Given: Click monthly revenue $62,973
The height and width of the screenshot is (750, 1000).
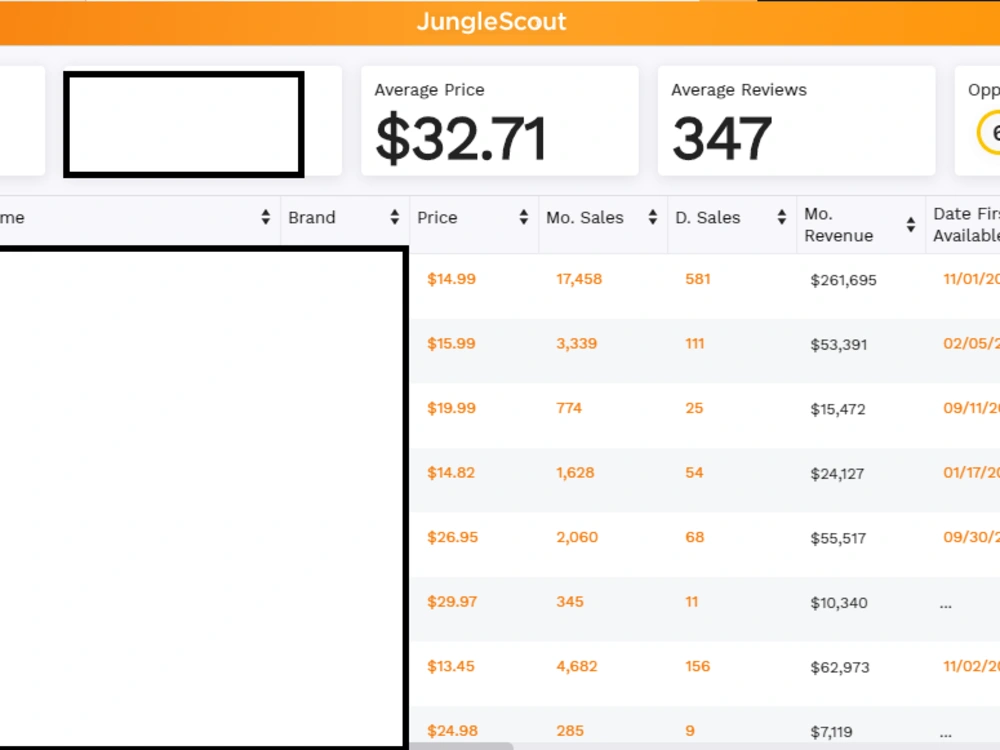Looking at the screenshot, I should [x=840, y=667].
